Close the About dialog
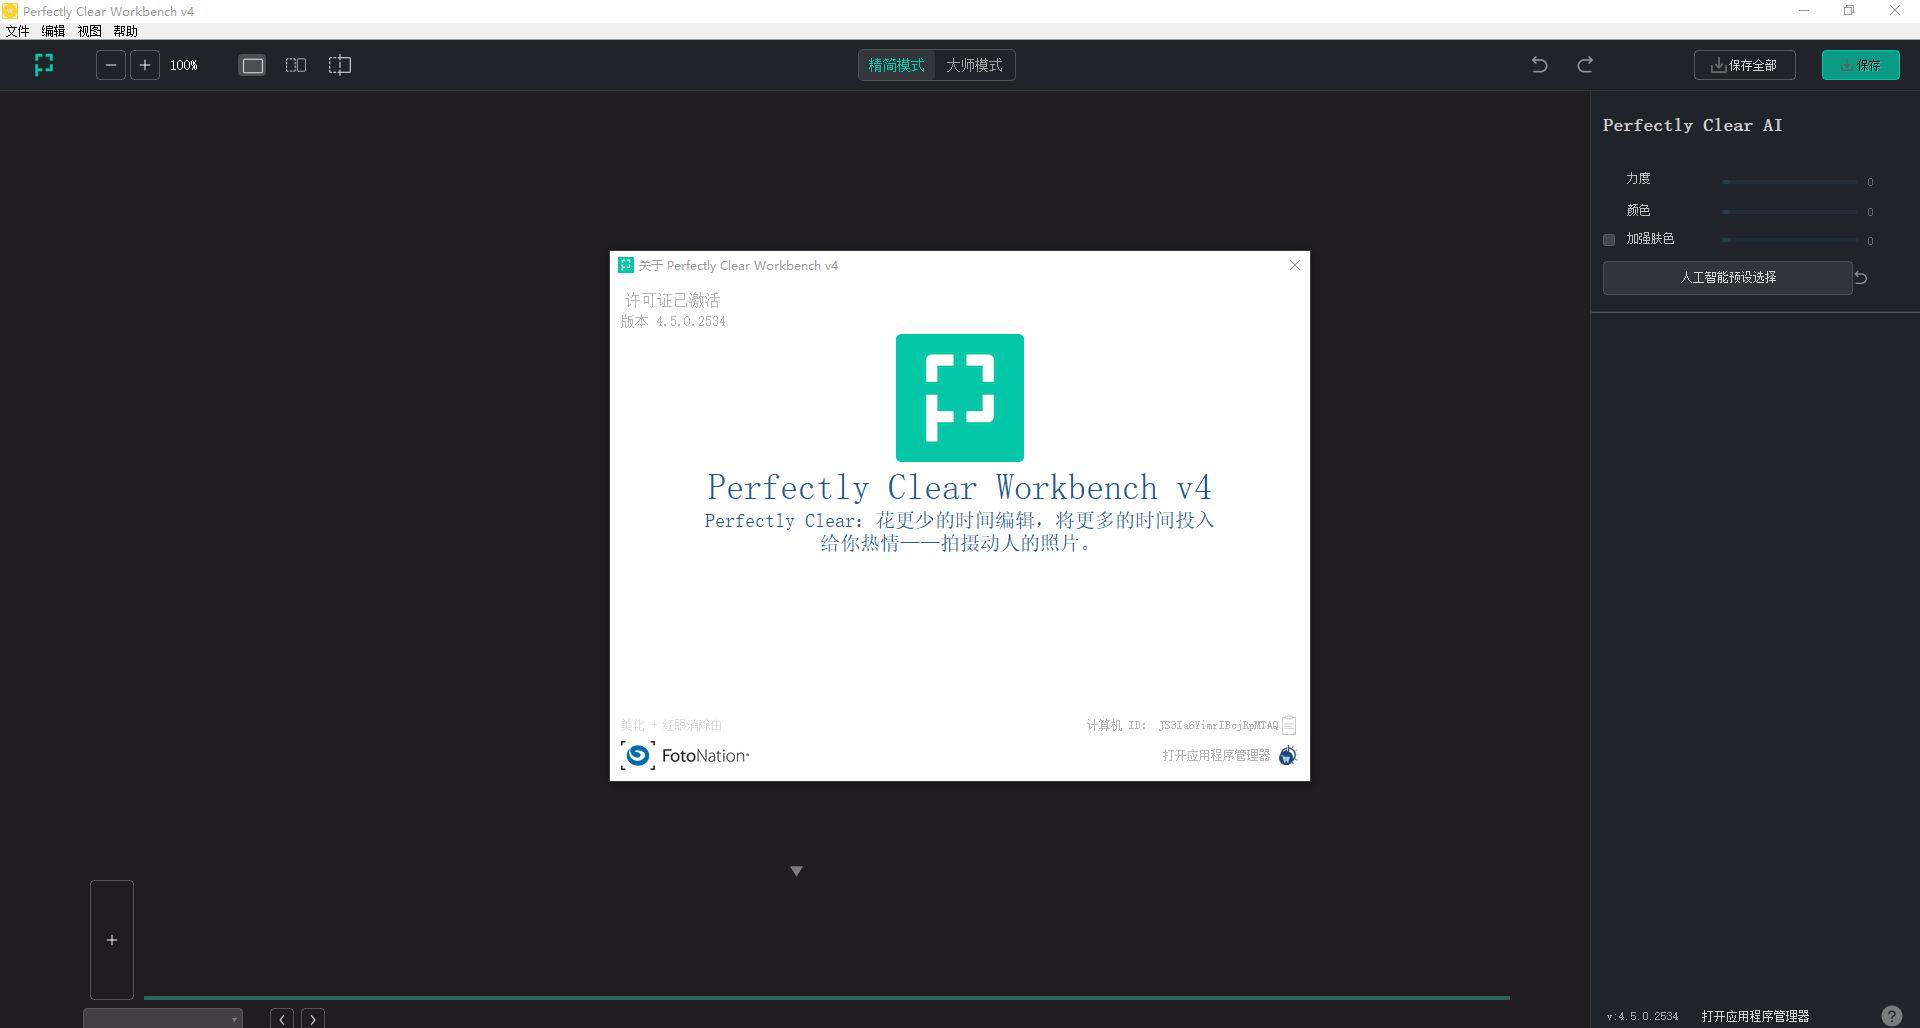 [x=1295, y=265]
